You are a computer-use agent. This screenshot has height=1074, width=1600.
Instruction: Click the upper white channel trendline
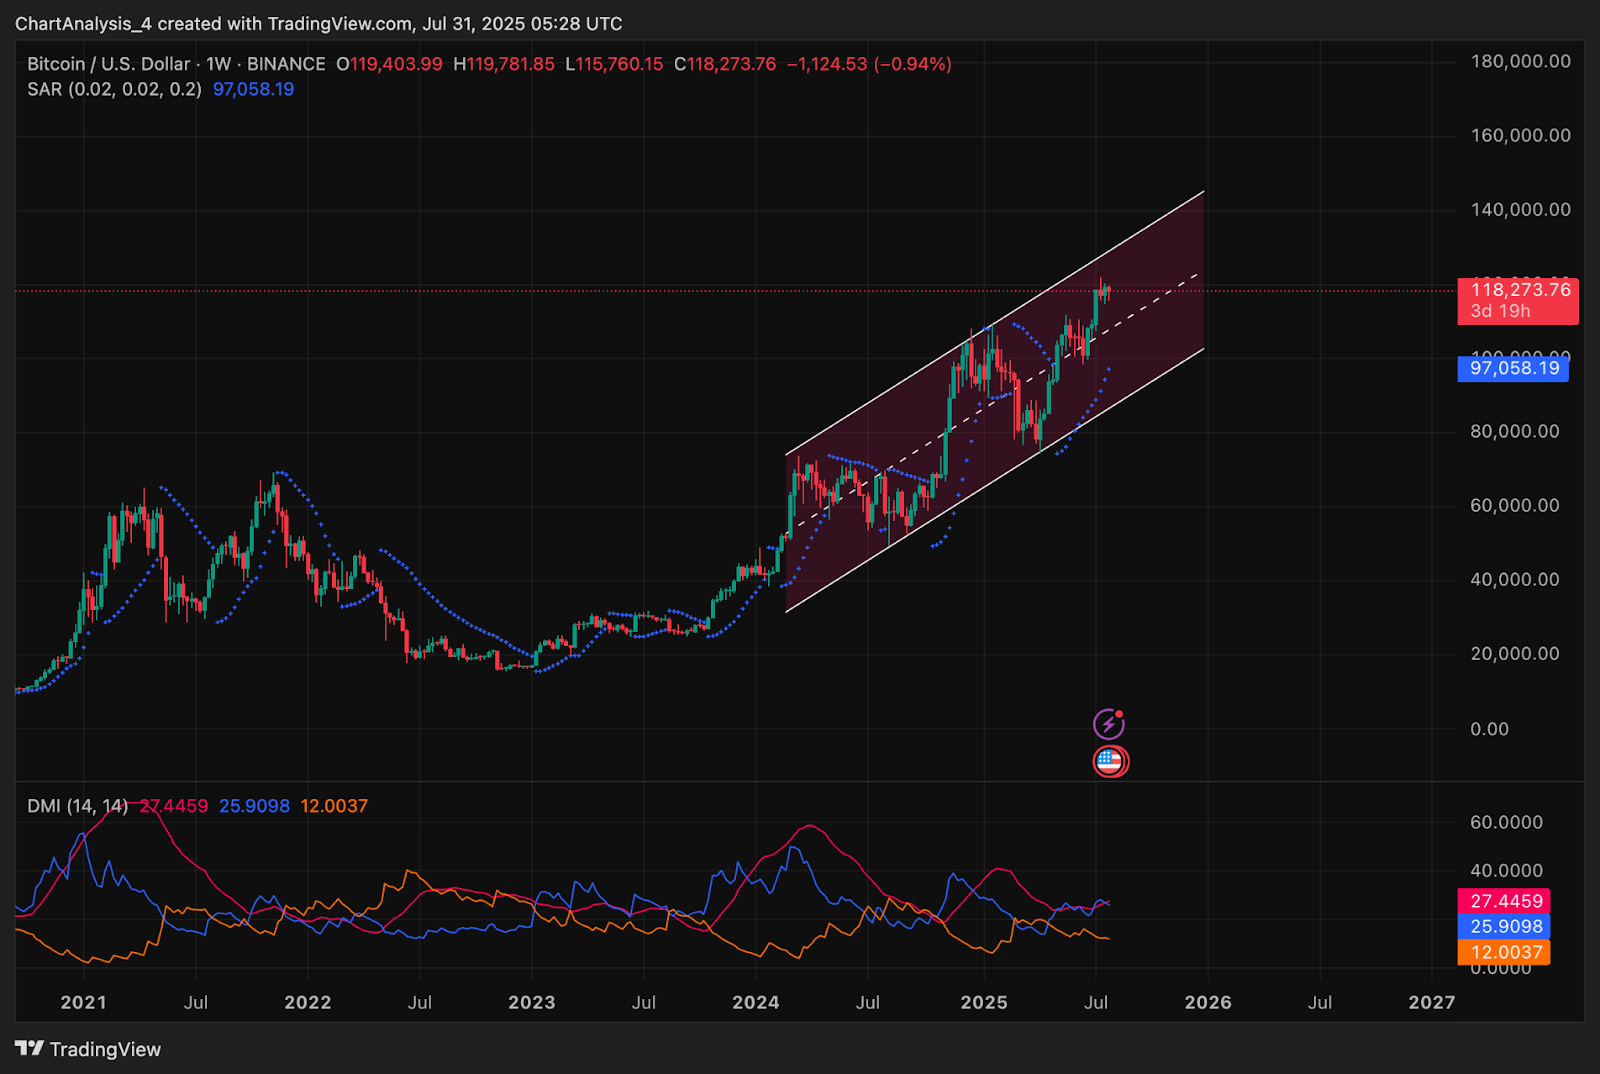995,322
